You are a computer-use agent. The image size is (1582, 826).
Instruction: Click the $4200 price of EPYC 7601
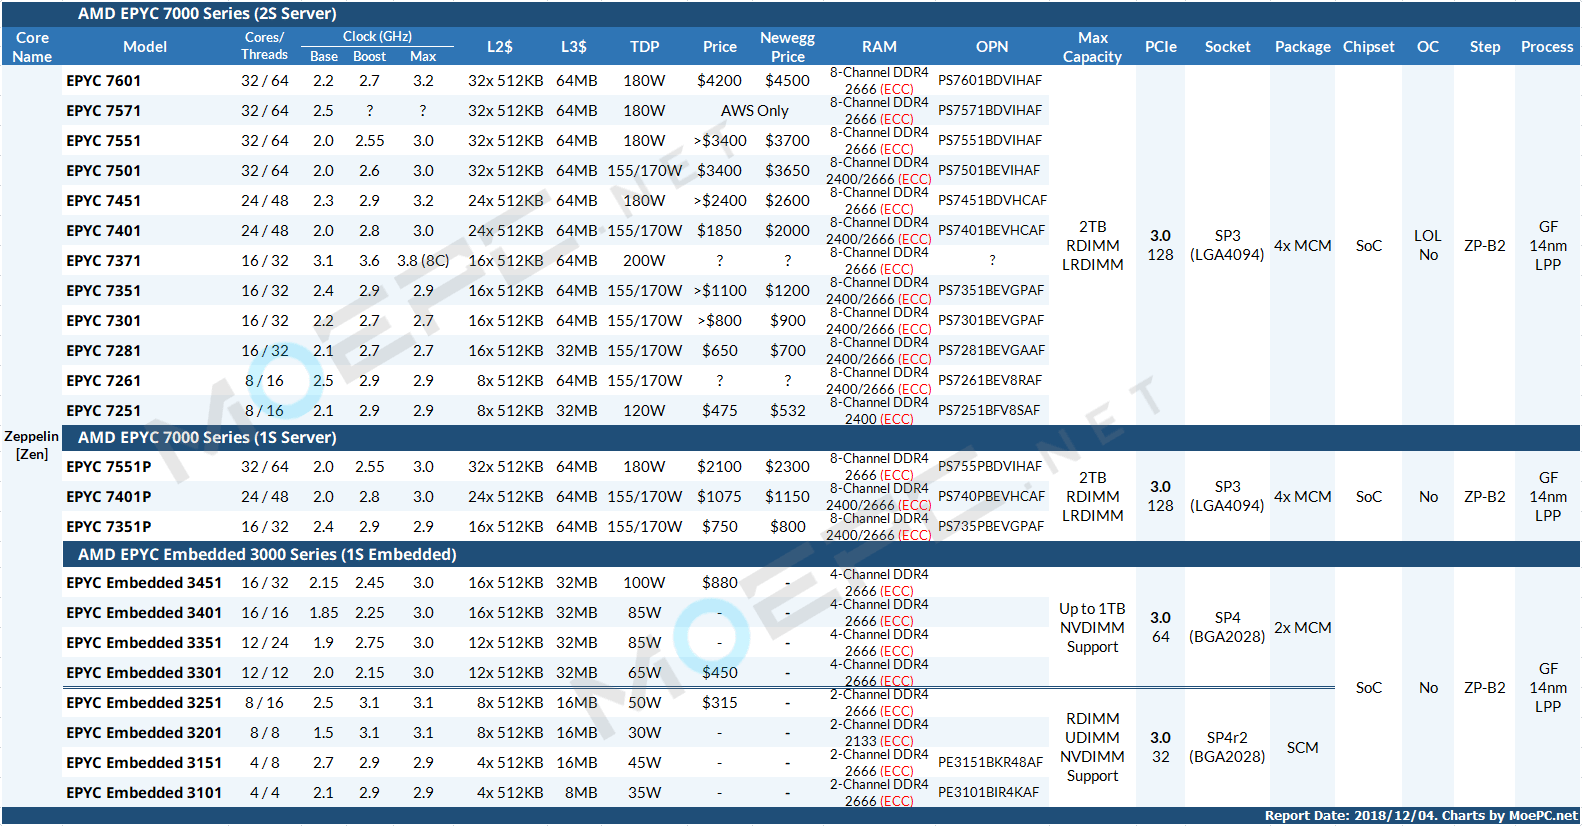tap(720, 81)
